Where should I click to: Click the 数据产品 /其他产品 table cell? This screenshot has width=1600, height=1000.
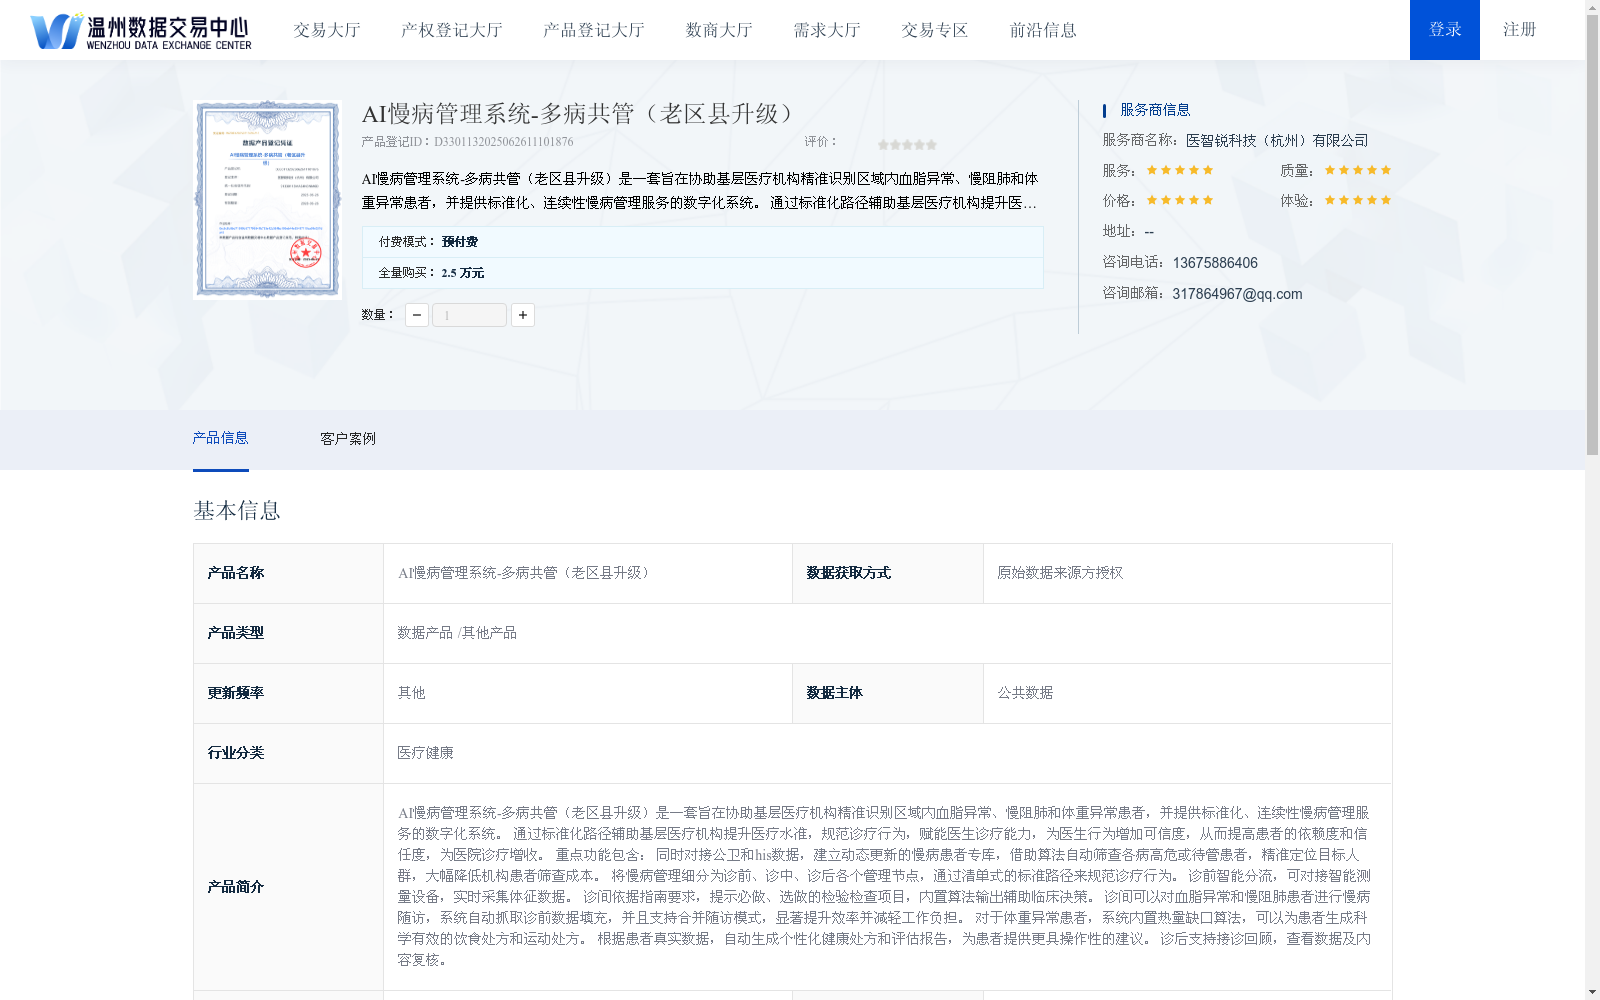coord(887,633)
